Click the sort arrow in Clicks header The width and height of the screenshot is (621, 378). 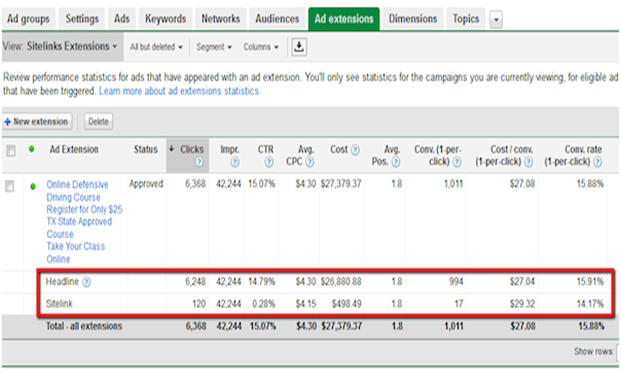pyautogui.click(x=171, y=149)
